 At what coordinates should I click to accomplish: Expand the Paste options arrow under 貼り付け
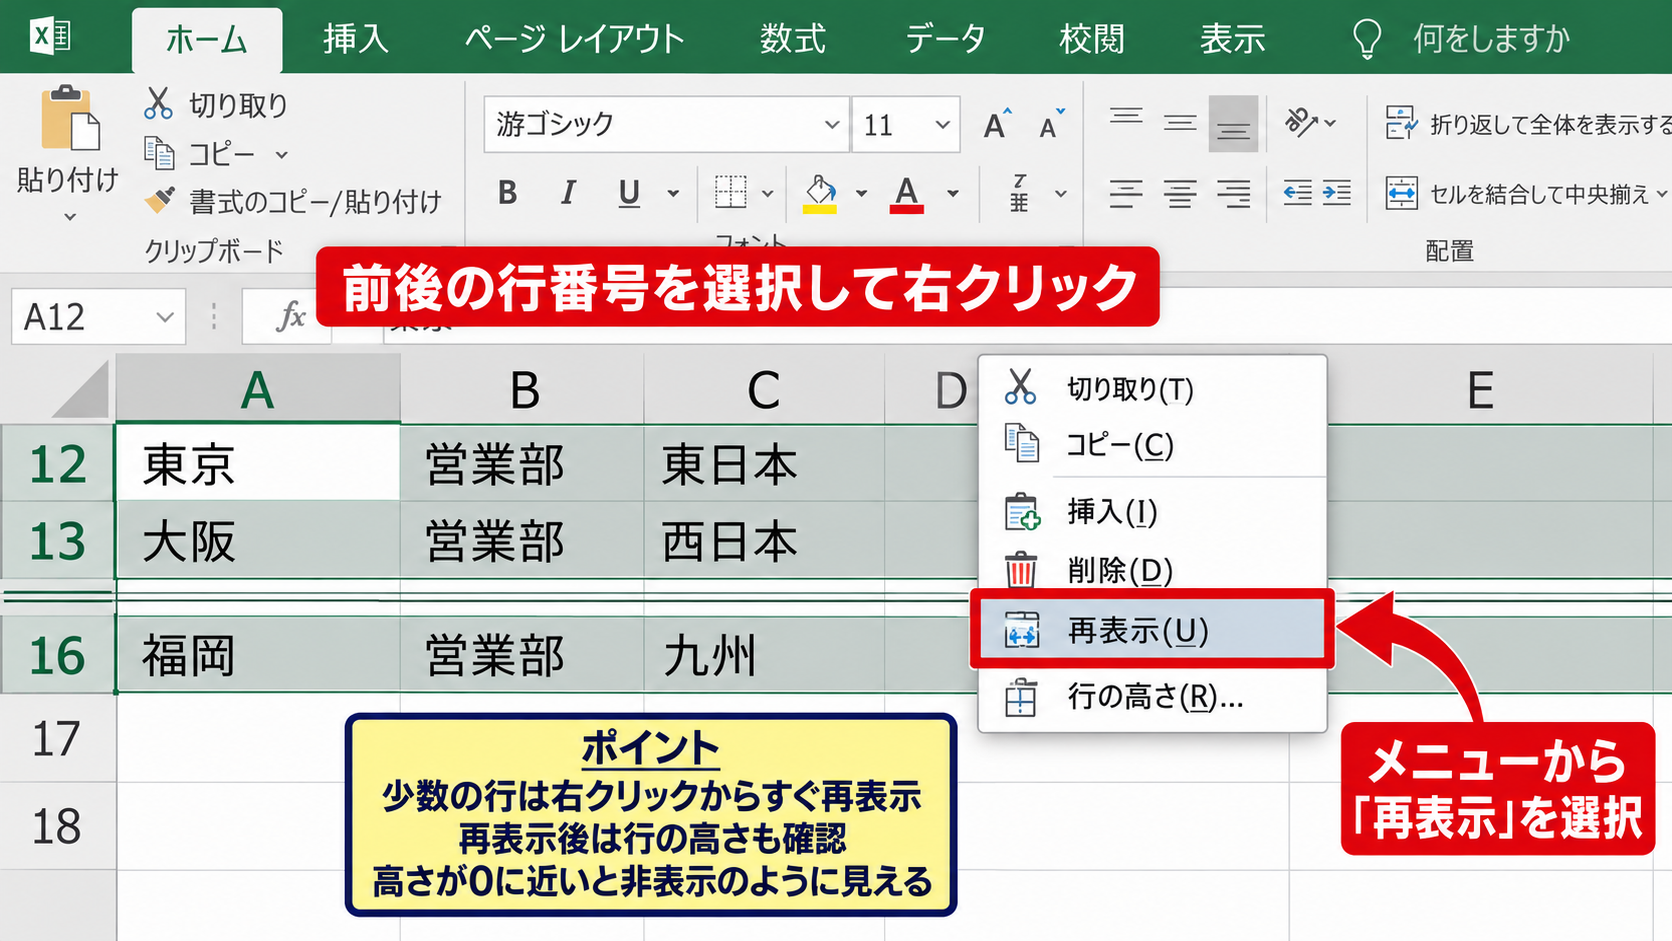coord(70,217)
